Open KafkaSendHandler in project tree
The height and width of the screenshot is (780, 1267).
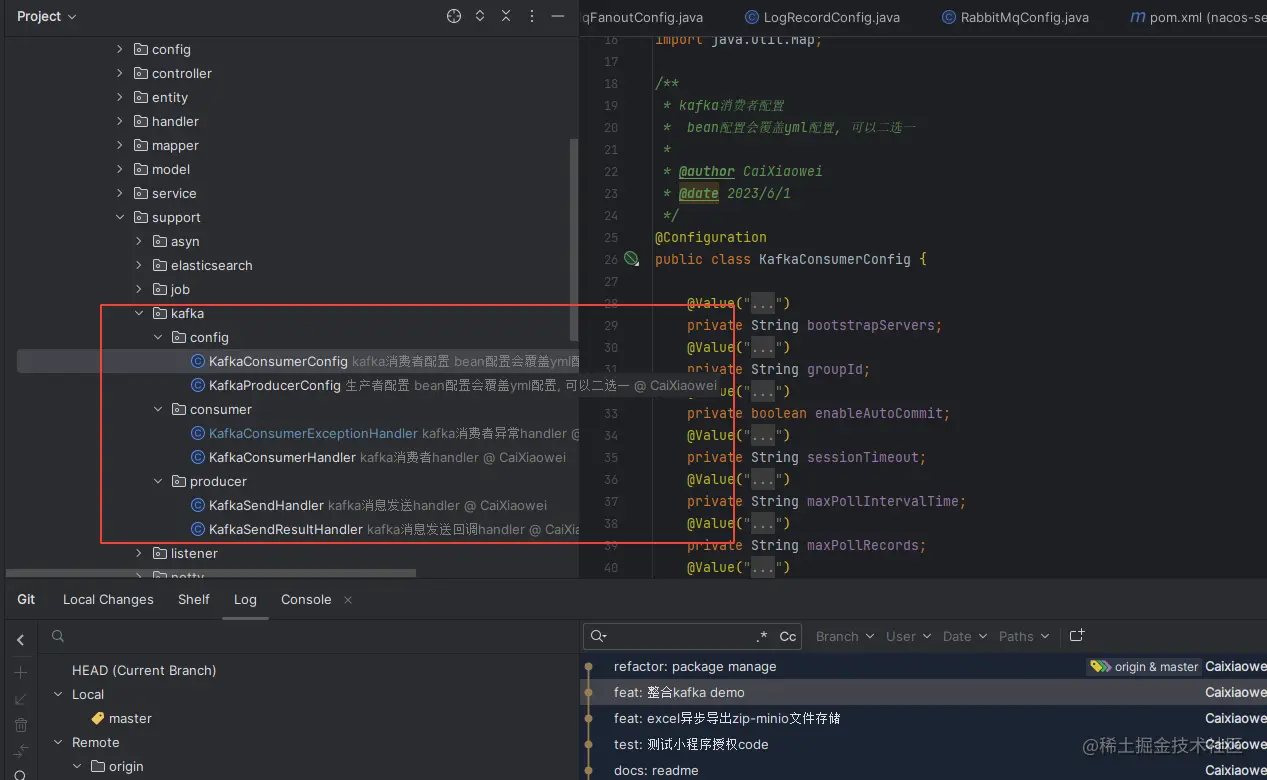pyautogui.click(x=266, y=505)
